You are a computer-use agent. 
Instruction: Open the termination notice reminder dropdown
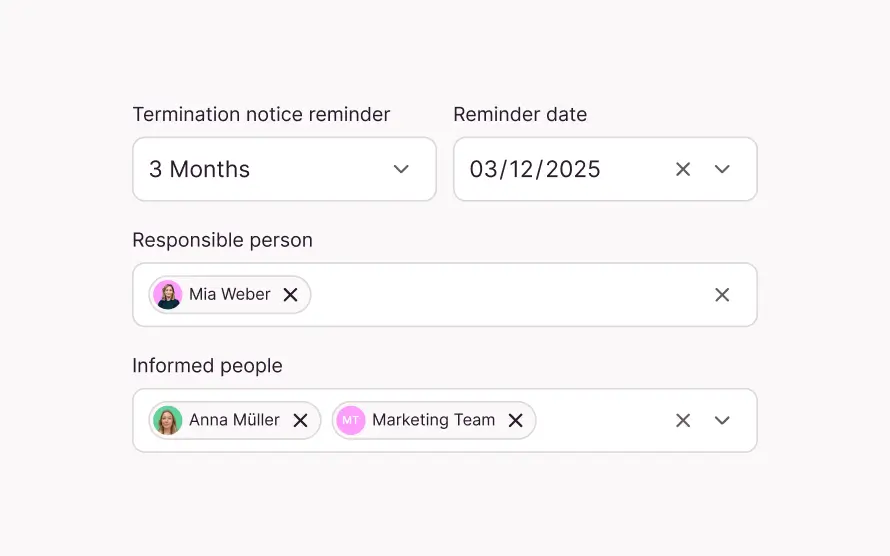click(401, 170)
